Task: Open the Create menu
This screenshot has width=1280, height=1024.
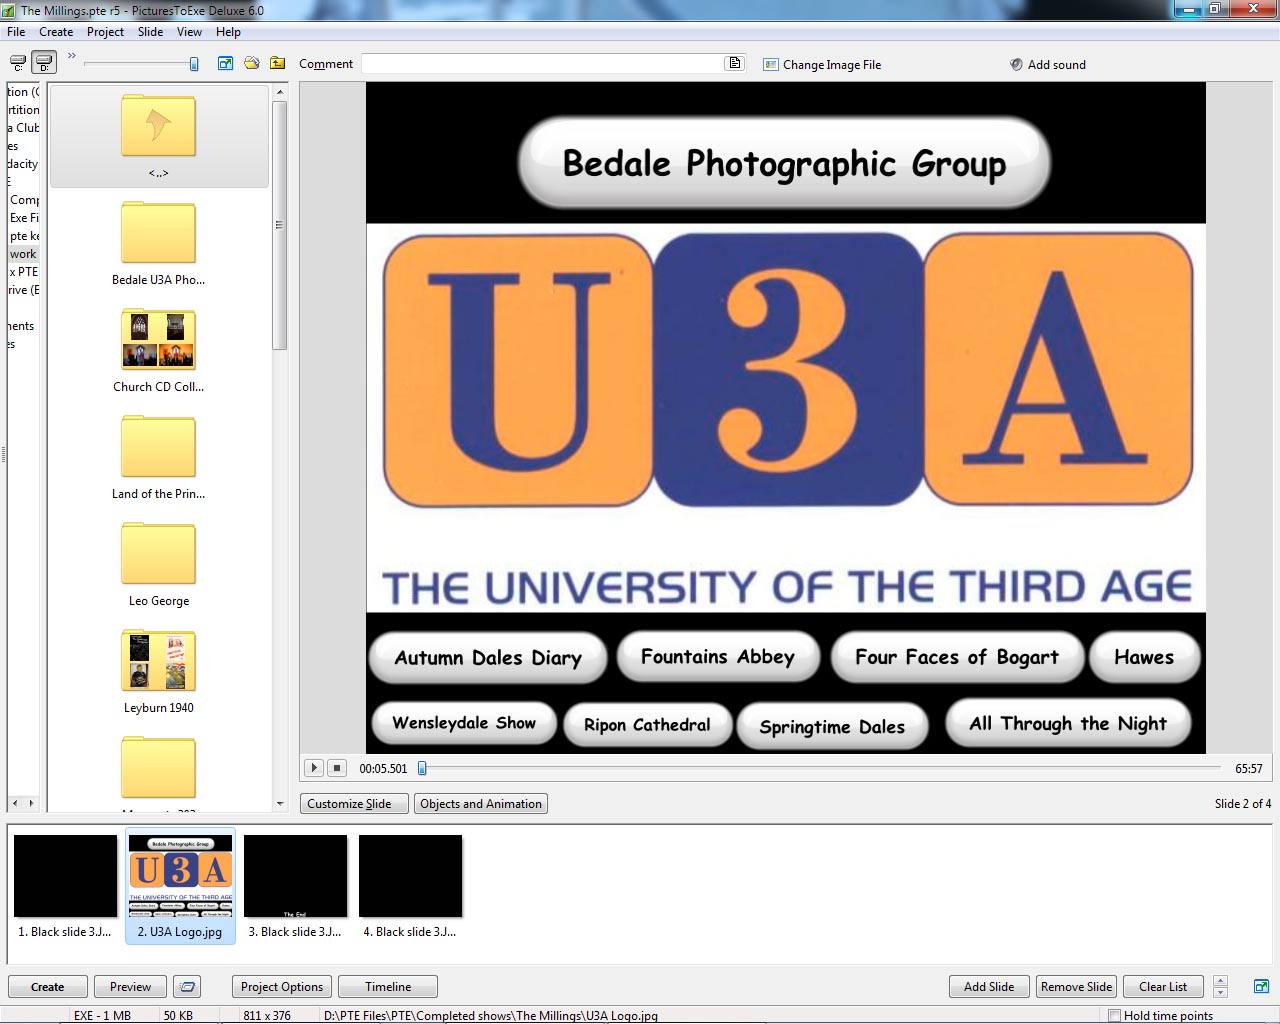Action: 56,32
